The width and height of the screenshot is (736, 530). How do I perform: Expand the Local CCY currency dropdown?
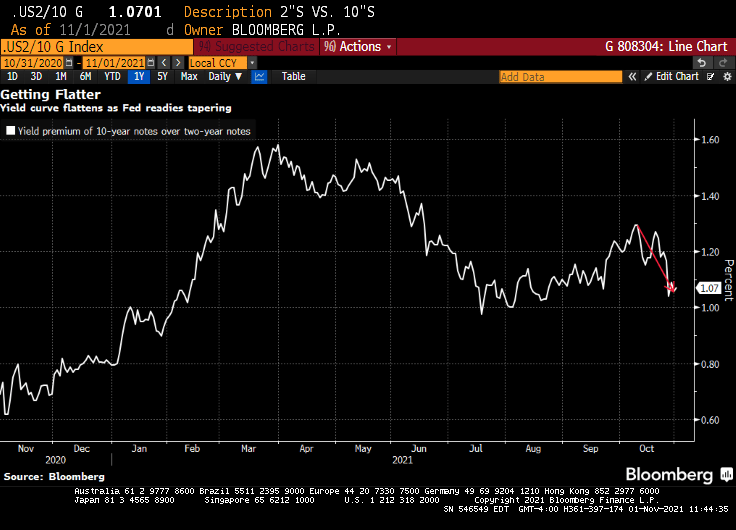(x=252, y=62)
